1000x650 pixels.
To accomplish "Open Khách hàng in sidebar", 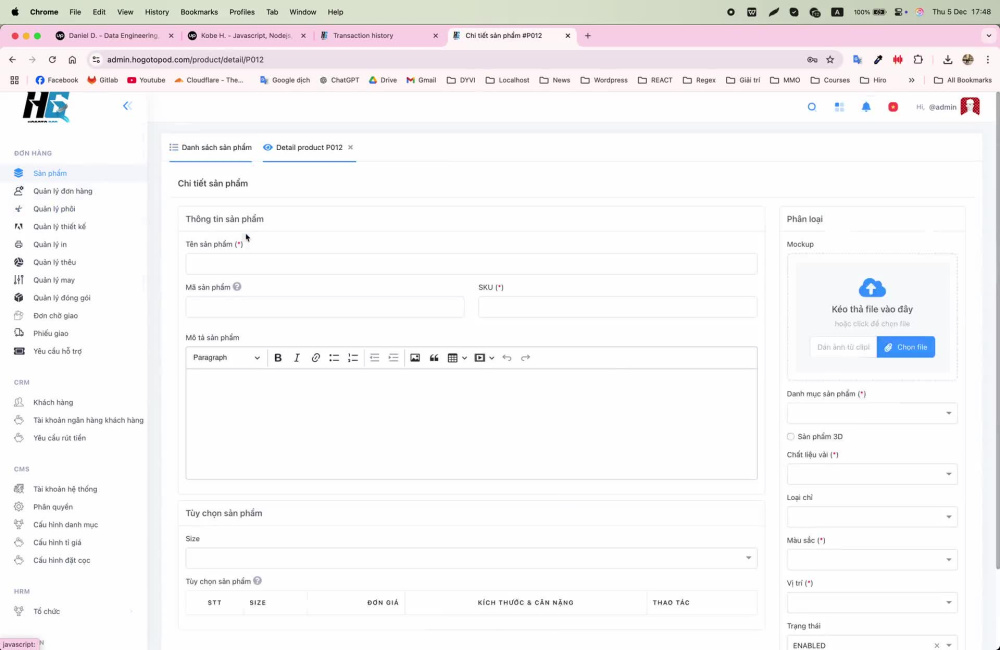I will 53,403.
